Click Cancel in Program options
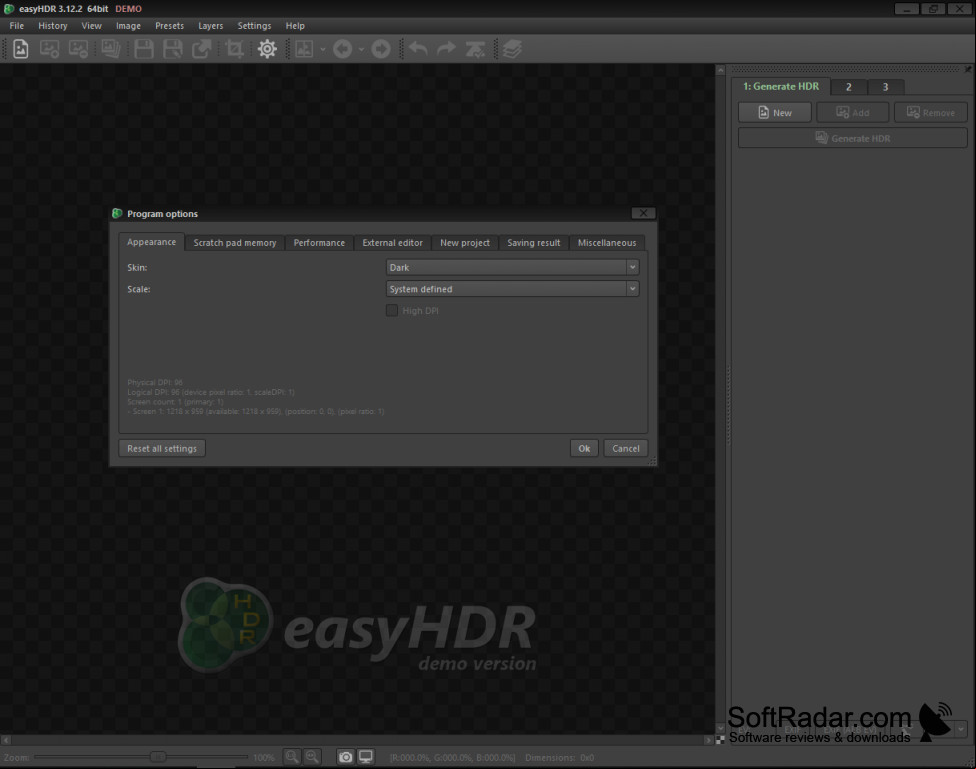The image size is (976, 769). coord(626,448)
